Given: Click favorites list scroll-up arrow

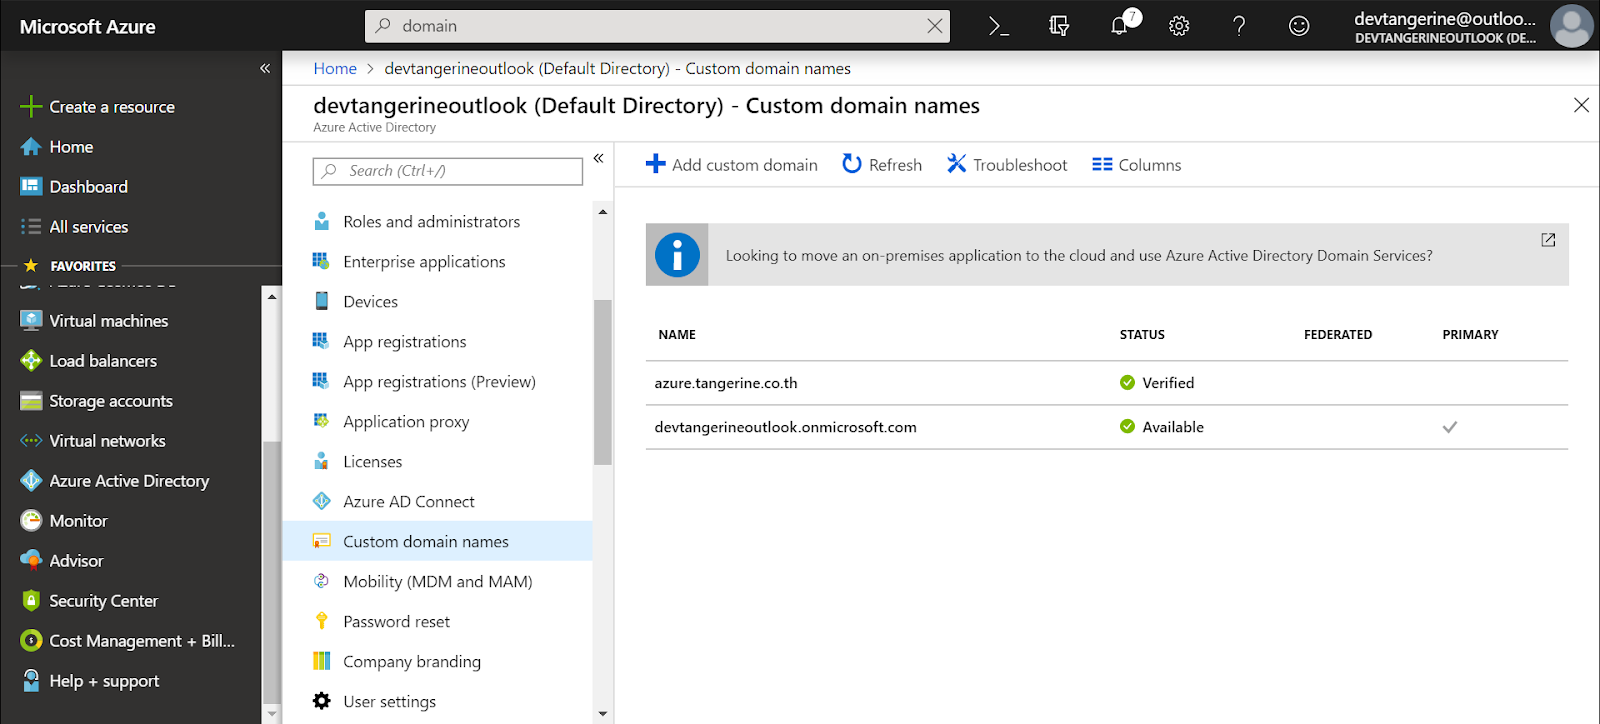Looking at the screenshot, I should click(271, 297).
